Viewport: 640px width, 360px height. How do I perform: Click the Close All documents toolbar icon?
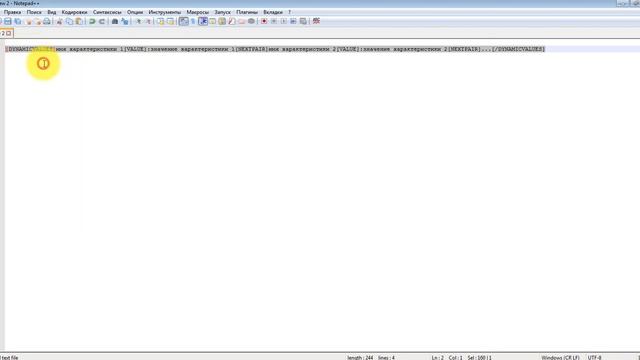click(x=37, y=21)
